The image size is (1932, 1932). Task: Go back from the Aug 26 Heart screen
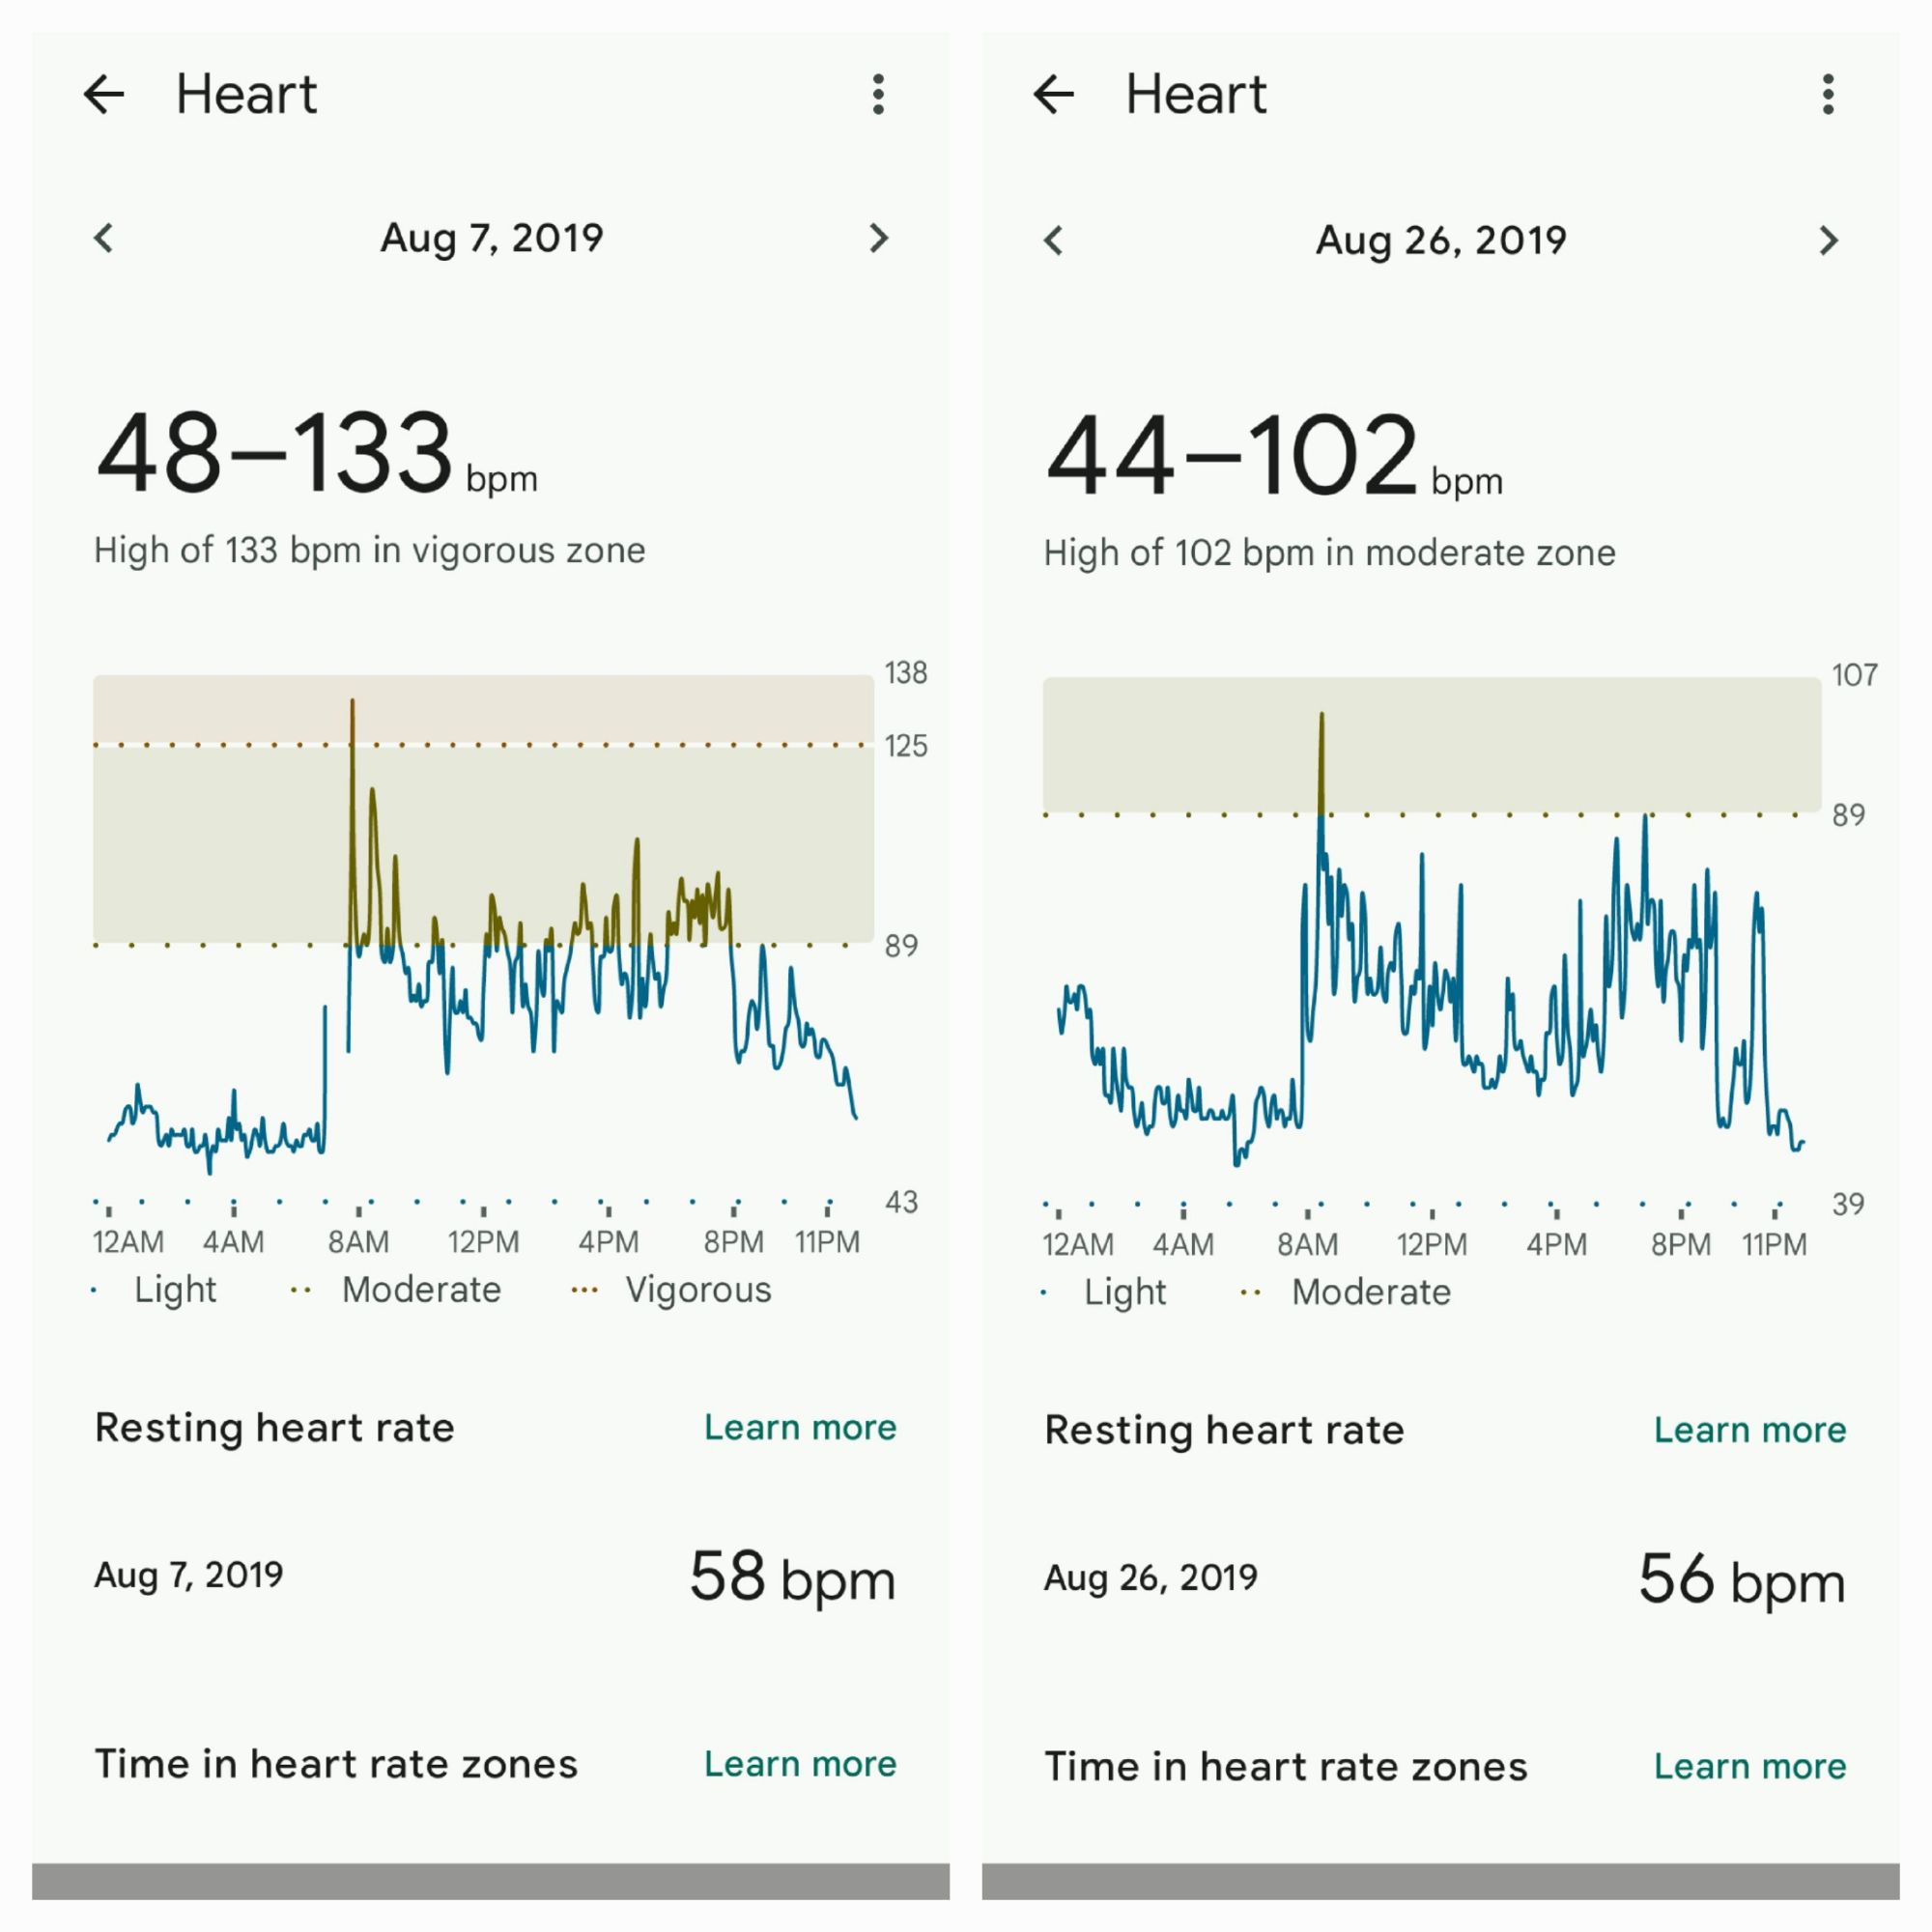pos(1053,95)
